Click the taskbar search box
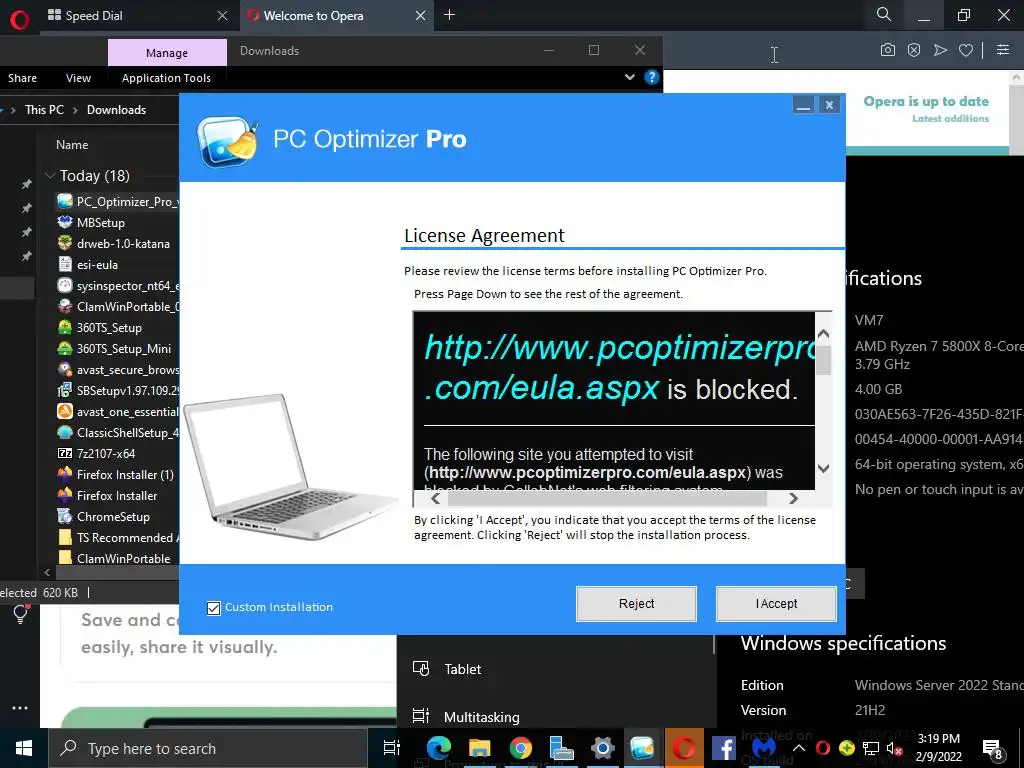The width and height of the screenshot is (1024, 768). [208, 748]
